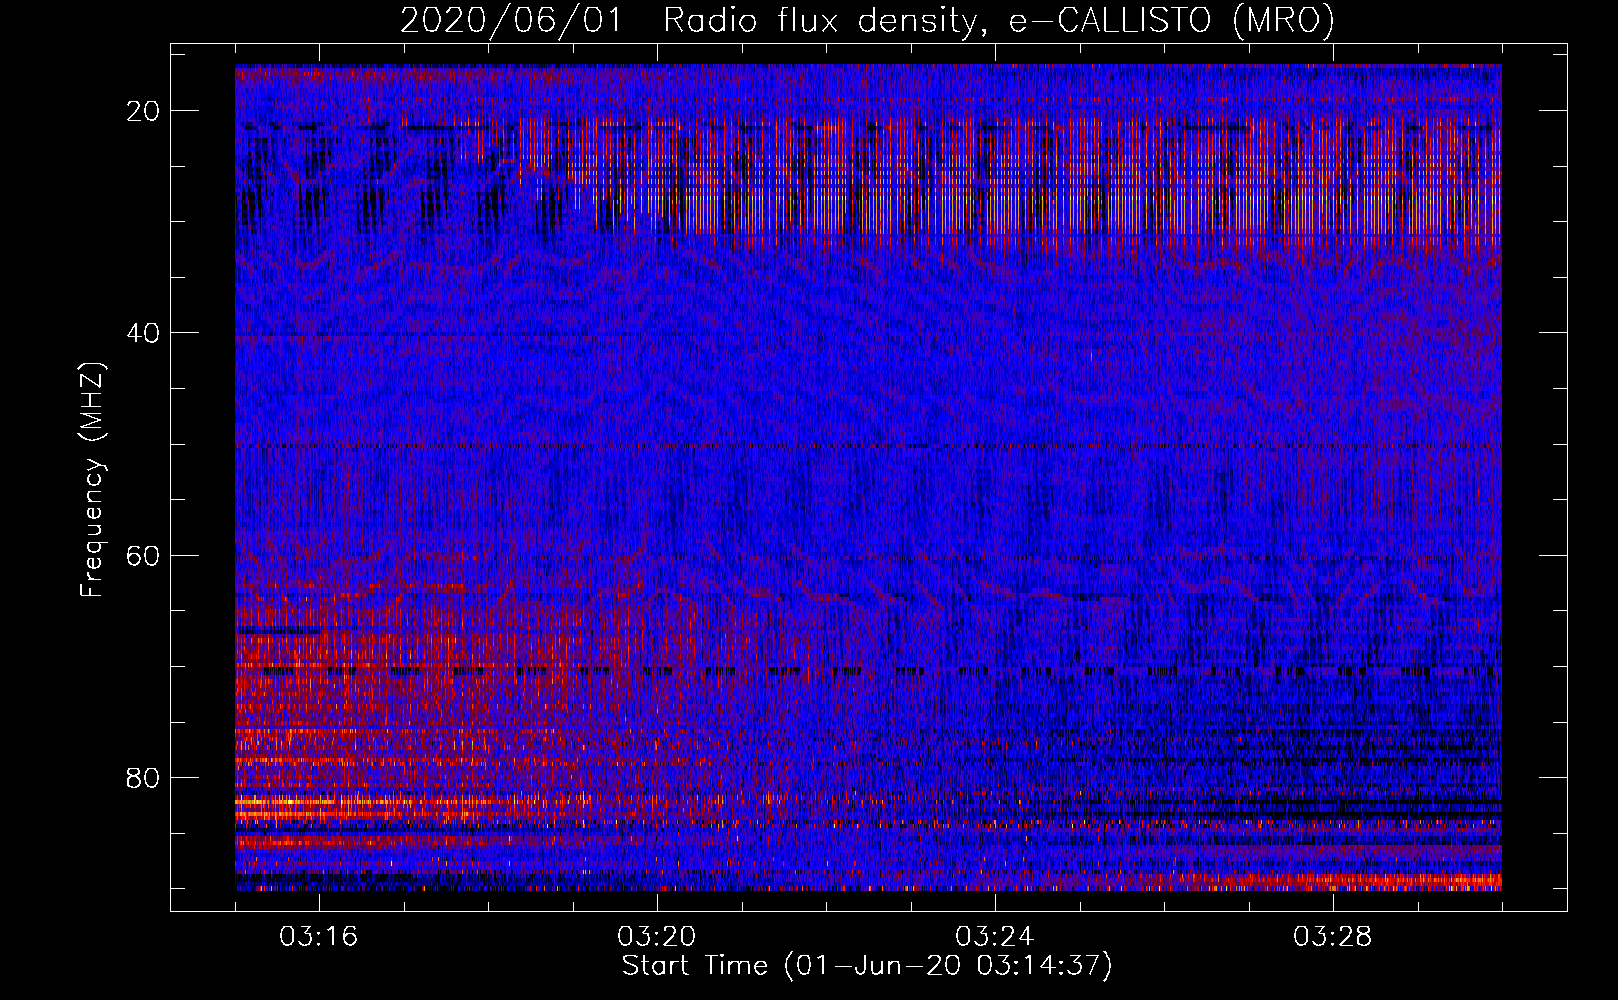This screenshot has width=1618, height=1000.
Task: Select the 'Frequency (MHZ)' y-axis label
Action: click(92, 480)
